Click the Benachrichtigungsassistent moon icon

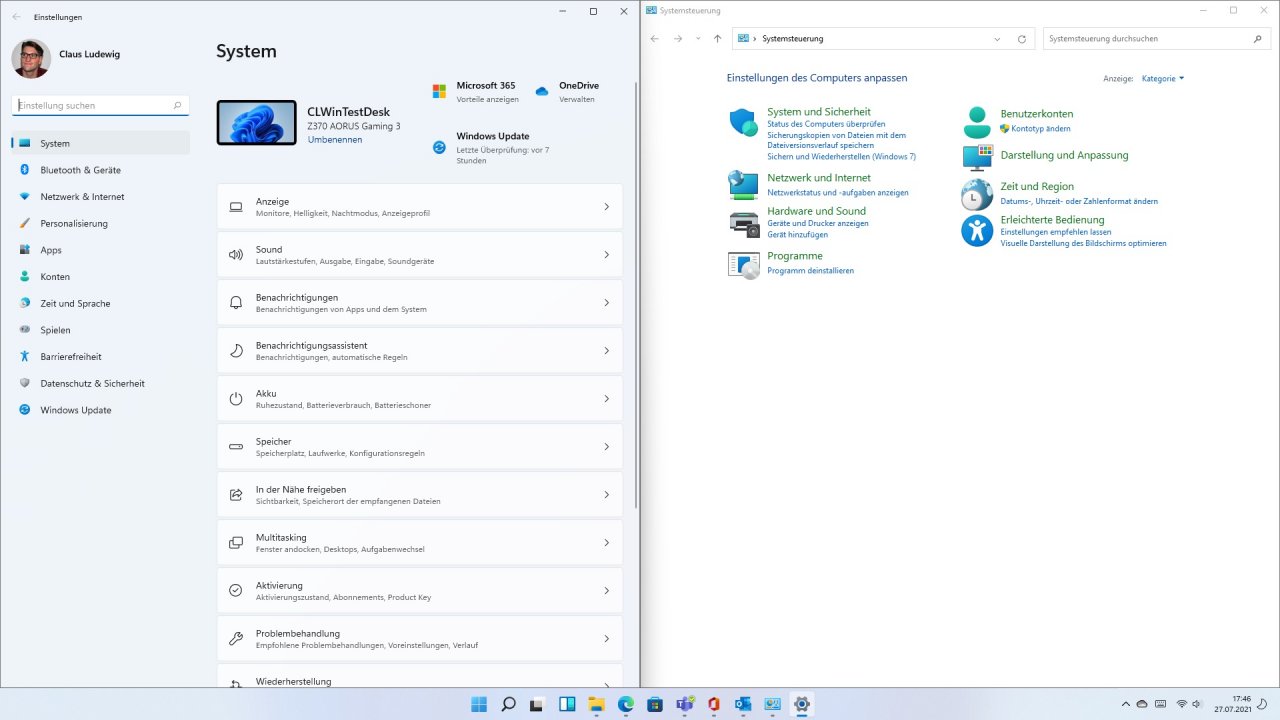pos(236,351)
